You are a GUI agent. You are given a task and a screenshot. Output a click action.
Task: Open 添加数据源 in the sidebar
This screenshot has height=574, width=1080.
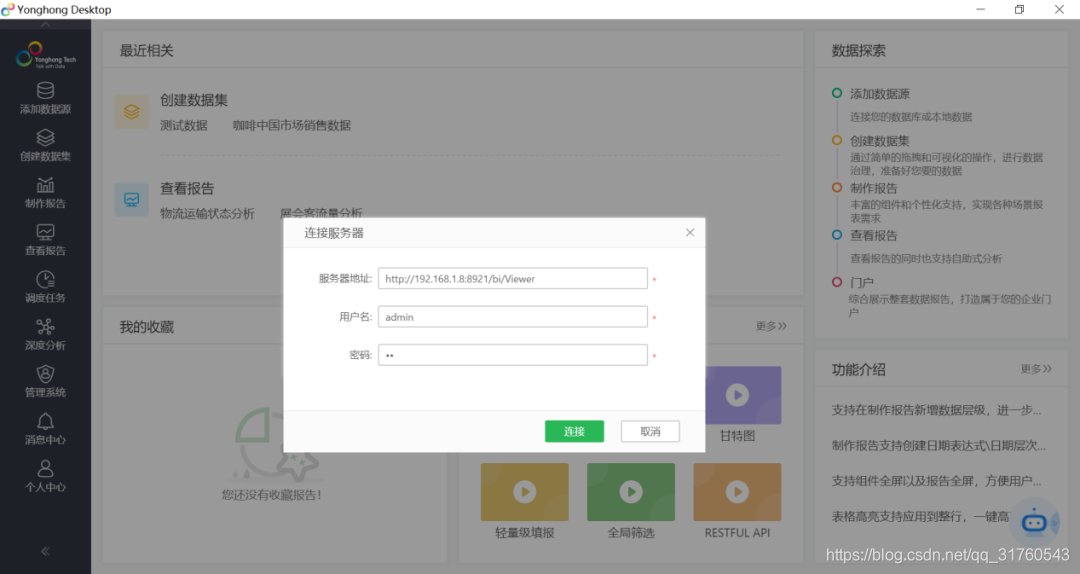45,98
